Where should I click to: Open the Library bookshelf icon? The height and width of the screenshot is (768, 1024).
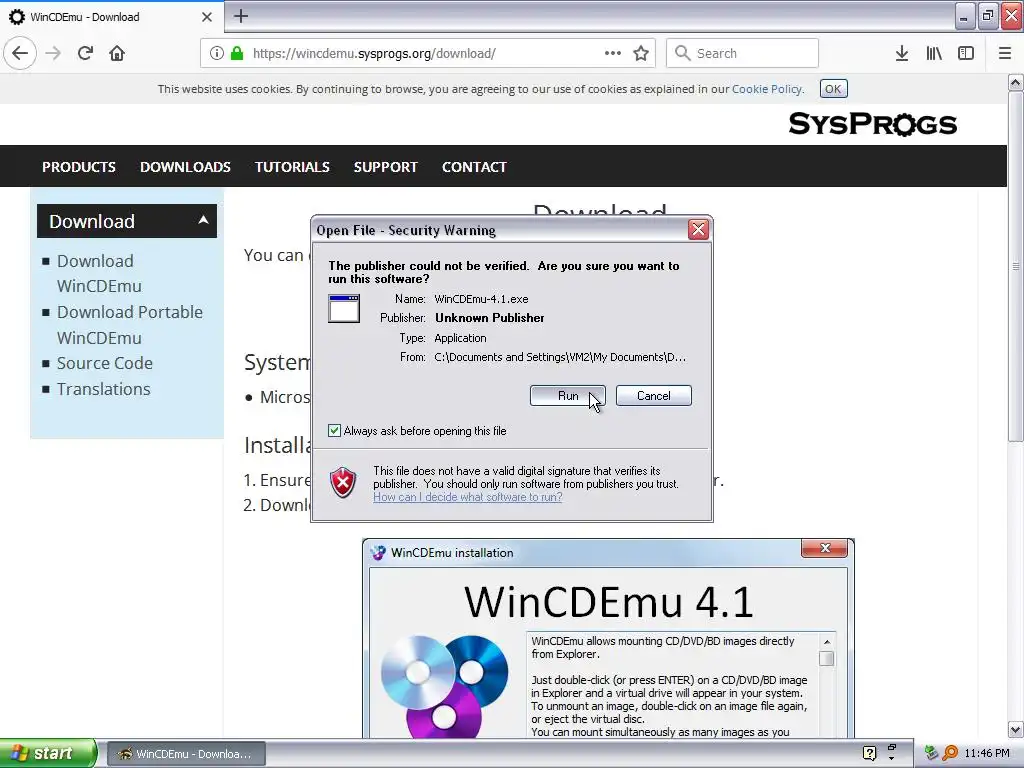tap(934, 53)
